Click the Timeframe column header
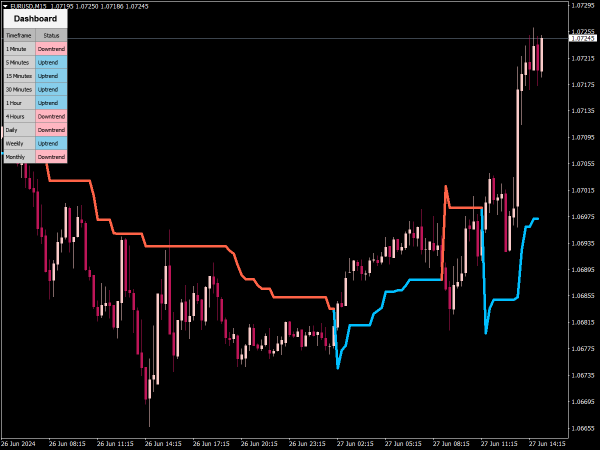Image resolution: width=600 pixels, height=450 pixels. (20, 35)
